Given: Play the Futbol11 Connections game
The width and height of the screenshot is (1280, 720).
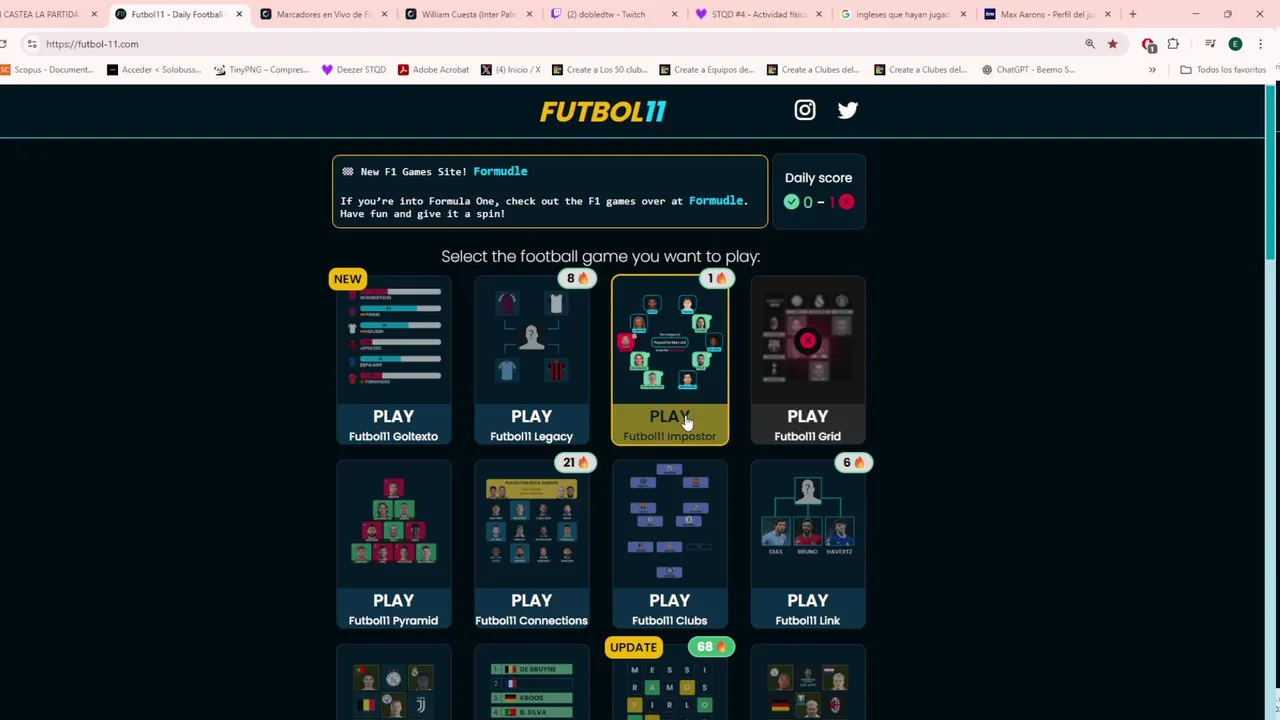Looking at the screenshot, I should 531,544.
